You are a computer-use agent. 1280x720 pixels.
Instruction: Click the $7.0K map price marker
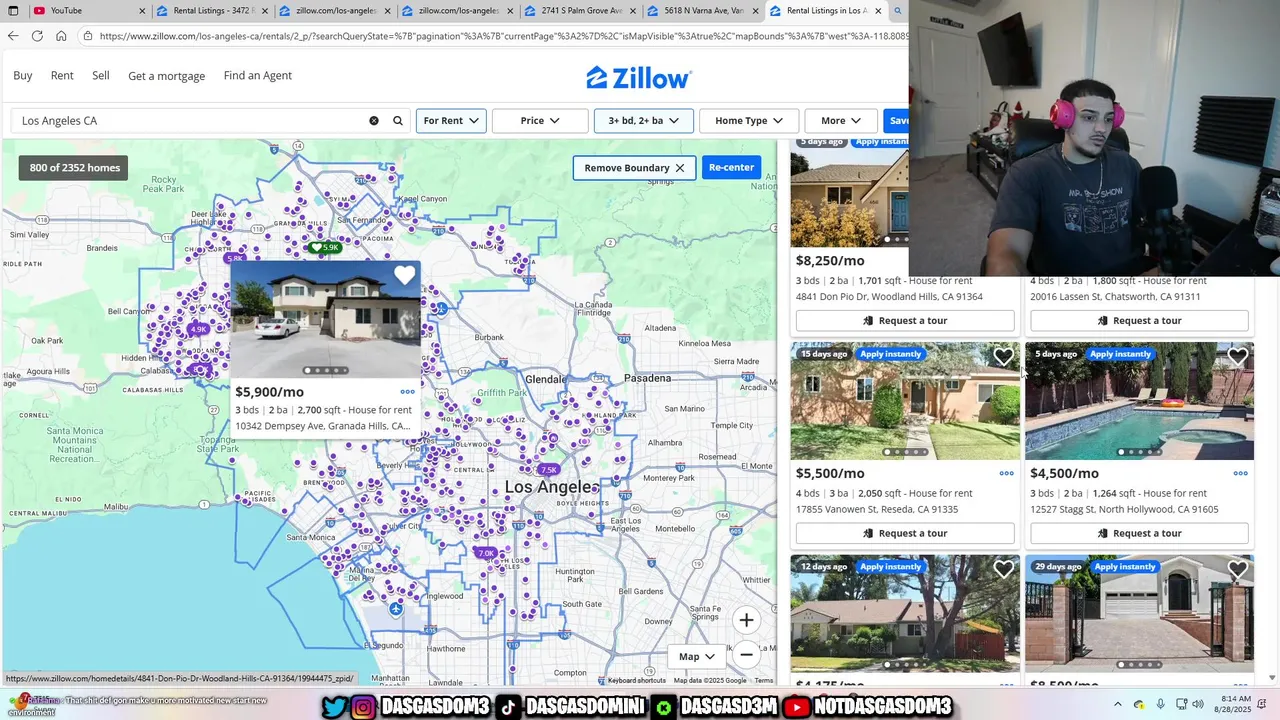(x=485, y=553)
